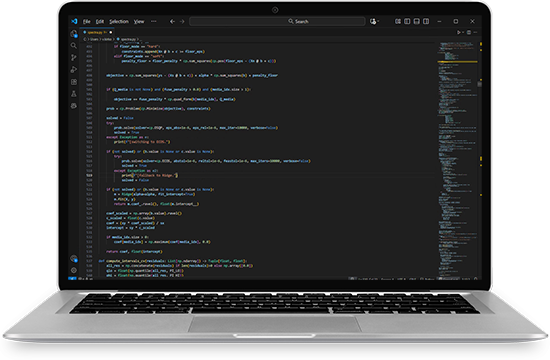This screenshot has width=550, height=360.
Task: Open the Selection menu
Action: tap(119, 21)
